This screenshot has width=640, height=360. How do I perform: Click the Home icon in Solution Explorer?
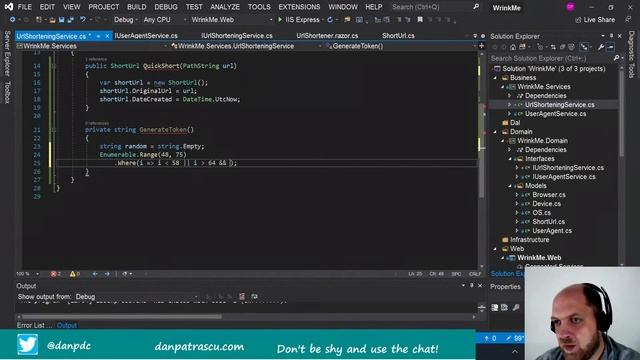click(x=513, y=47)
